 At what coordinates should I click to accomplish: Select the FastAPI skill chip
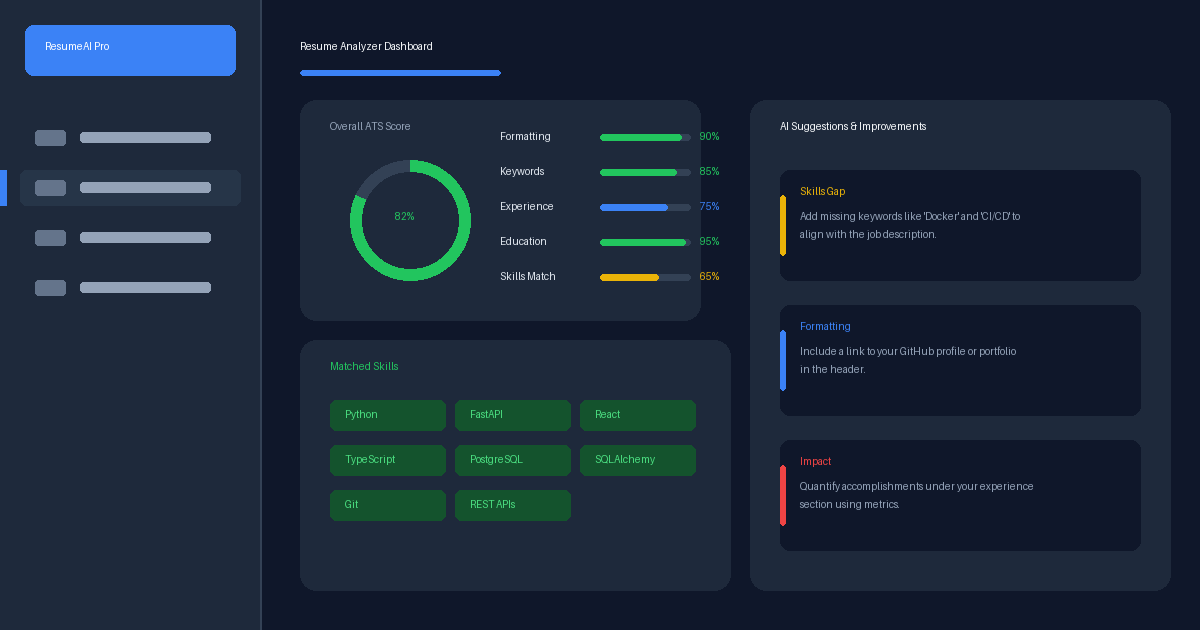click(x=513, y=415)
